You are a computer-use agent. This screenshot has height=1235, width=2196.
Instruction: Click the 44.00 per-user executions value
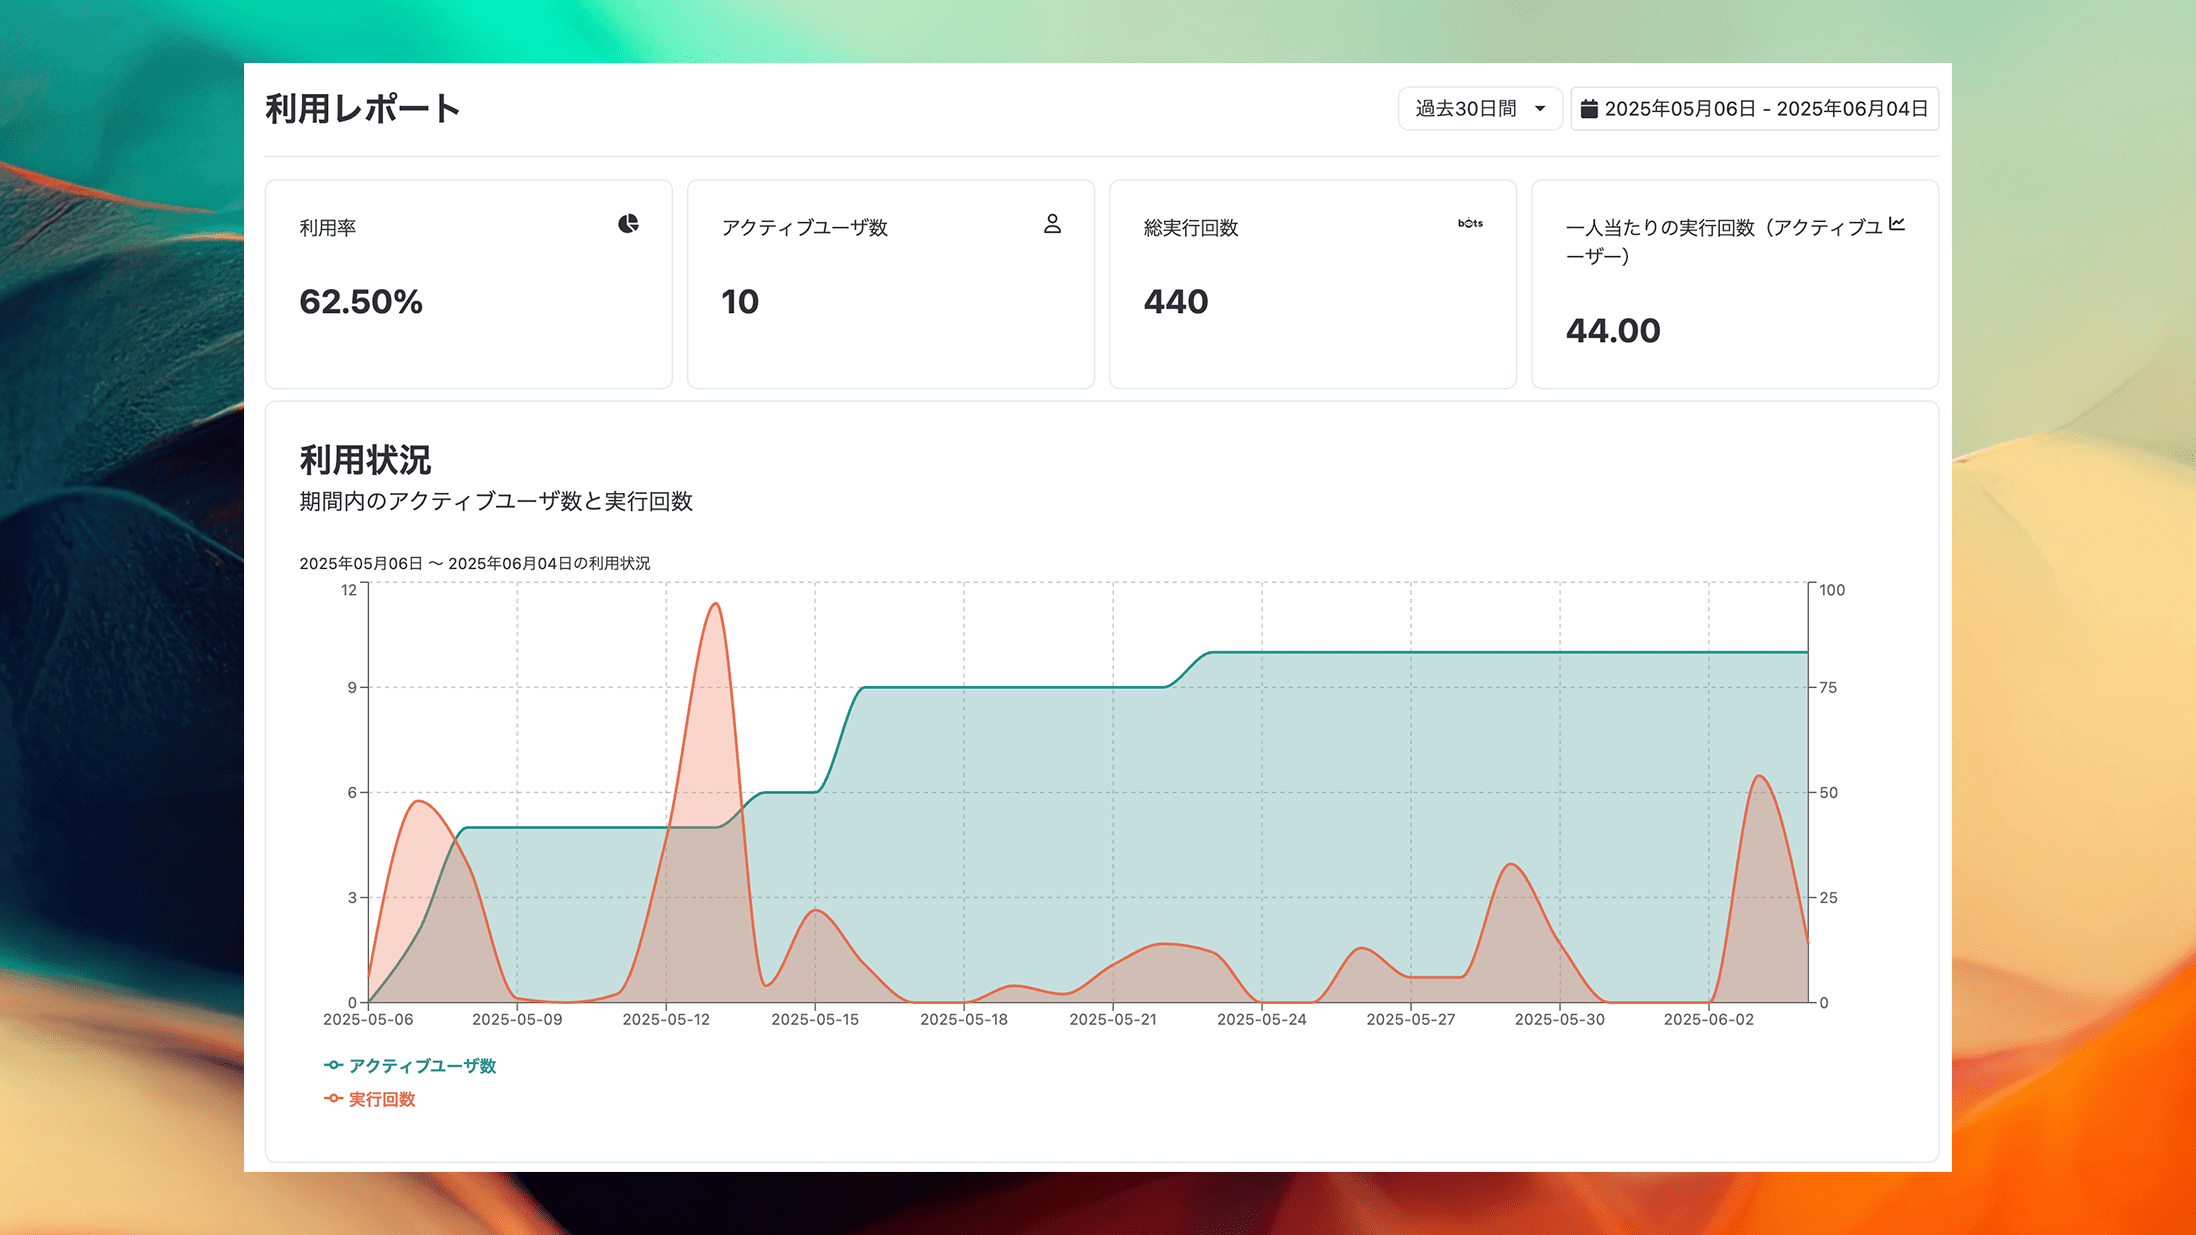pos(1612,330)
